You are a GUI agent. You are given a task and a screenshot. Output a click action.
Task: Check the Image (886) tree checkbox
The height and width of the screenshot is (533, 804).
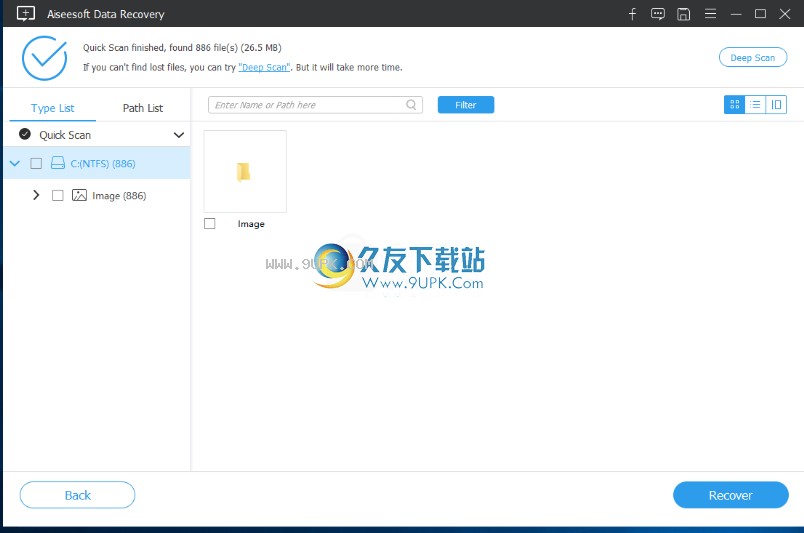[57, 195]
